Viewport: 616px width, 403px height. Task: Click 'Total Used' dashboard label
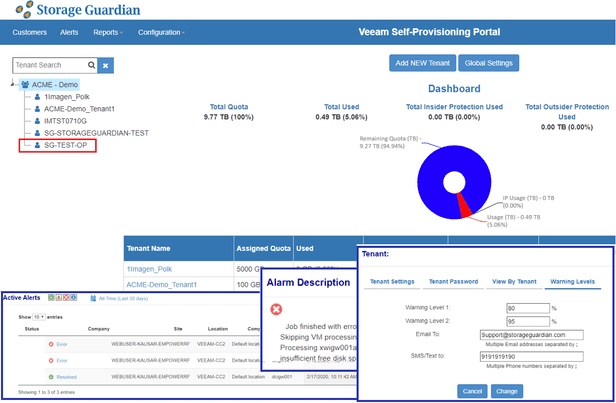coord(341,107)
